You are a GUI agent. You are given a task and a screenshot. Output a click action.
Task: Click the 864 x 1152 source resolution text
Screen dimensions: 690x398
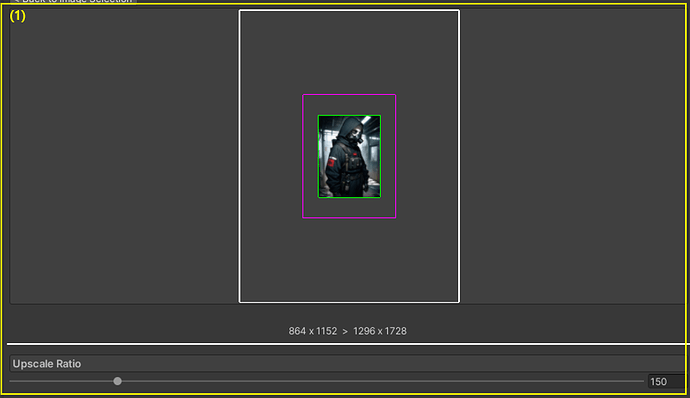point(313,331)
